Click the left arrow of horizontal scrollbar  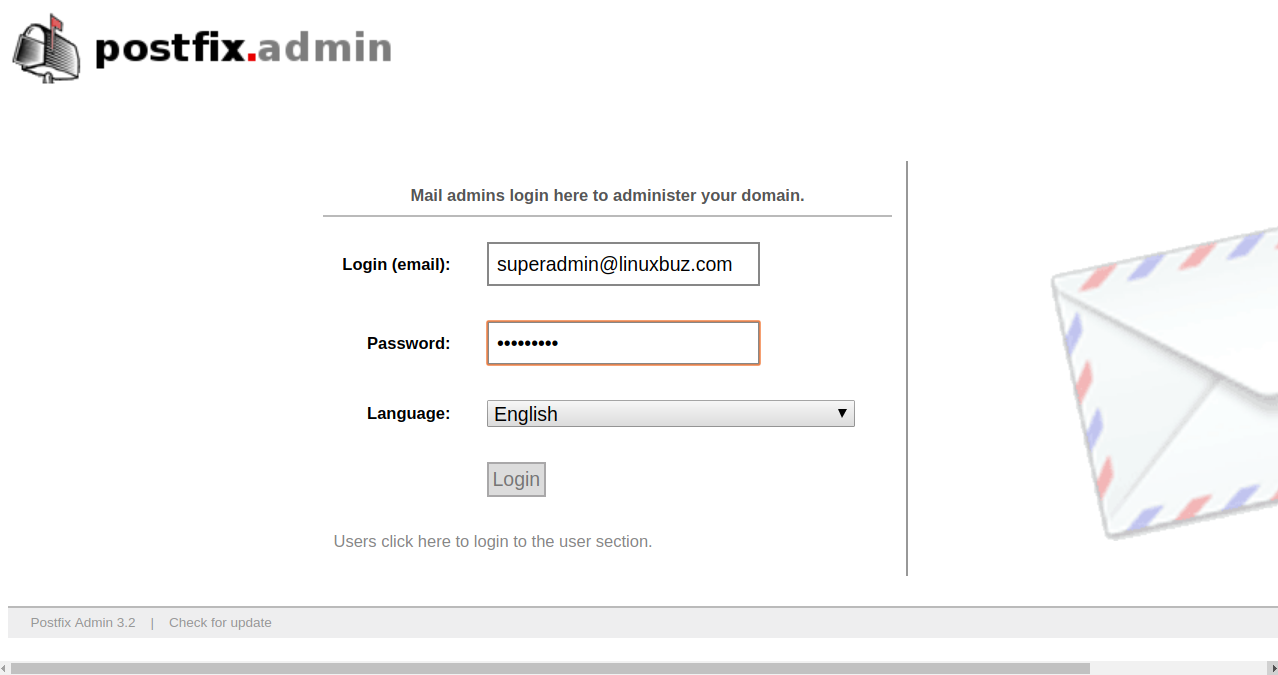tap(4, 668)
